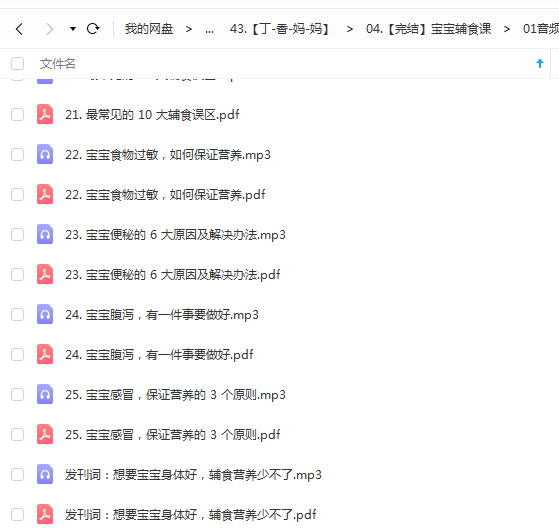Check the select-all checkbox beside 文件名
The height and width of the screenshot is (528, 559).
(x=17, y=64)
